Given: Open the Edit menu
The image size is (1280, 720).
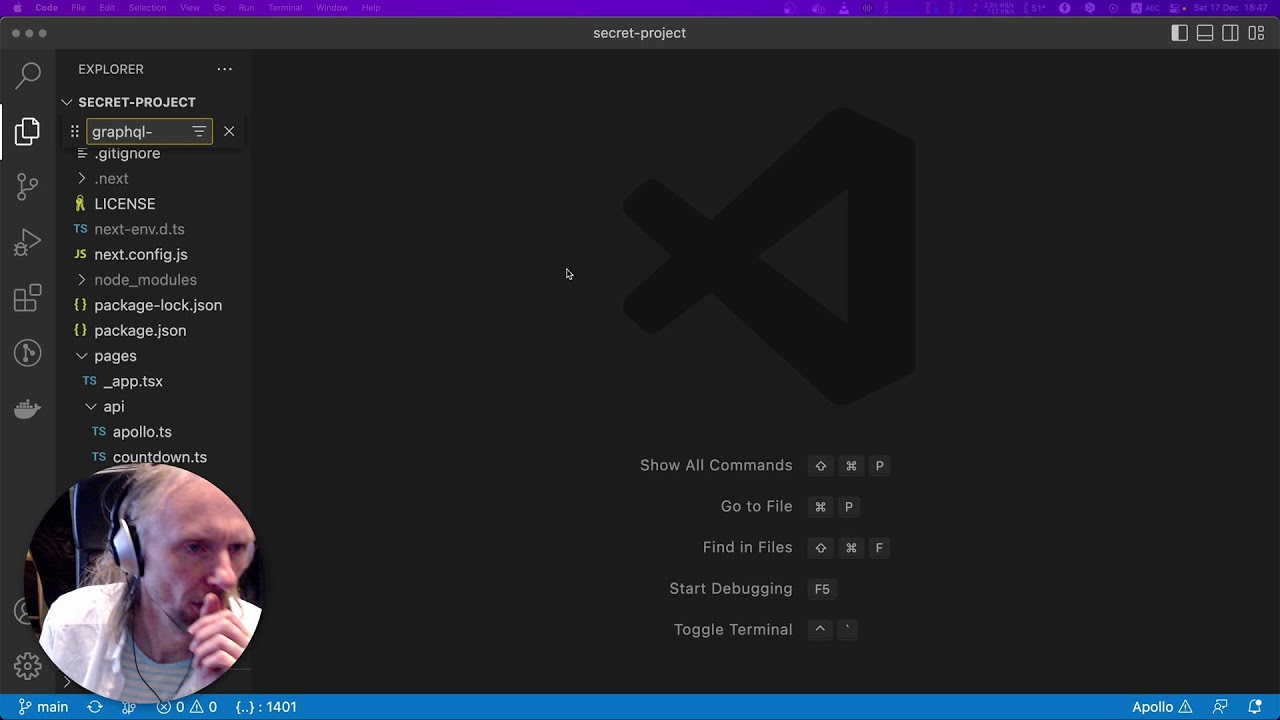Looking at the screenshot, I should coord(107,8).
